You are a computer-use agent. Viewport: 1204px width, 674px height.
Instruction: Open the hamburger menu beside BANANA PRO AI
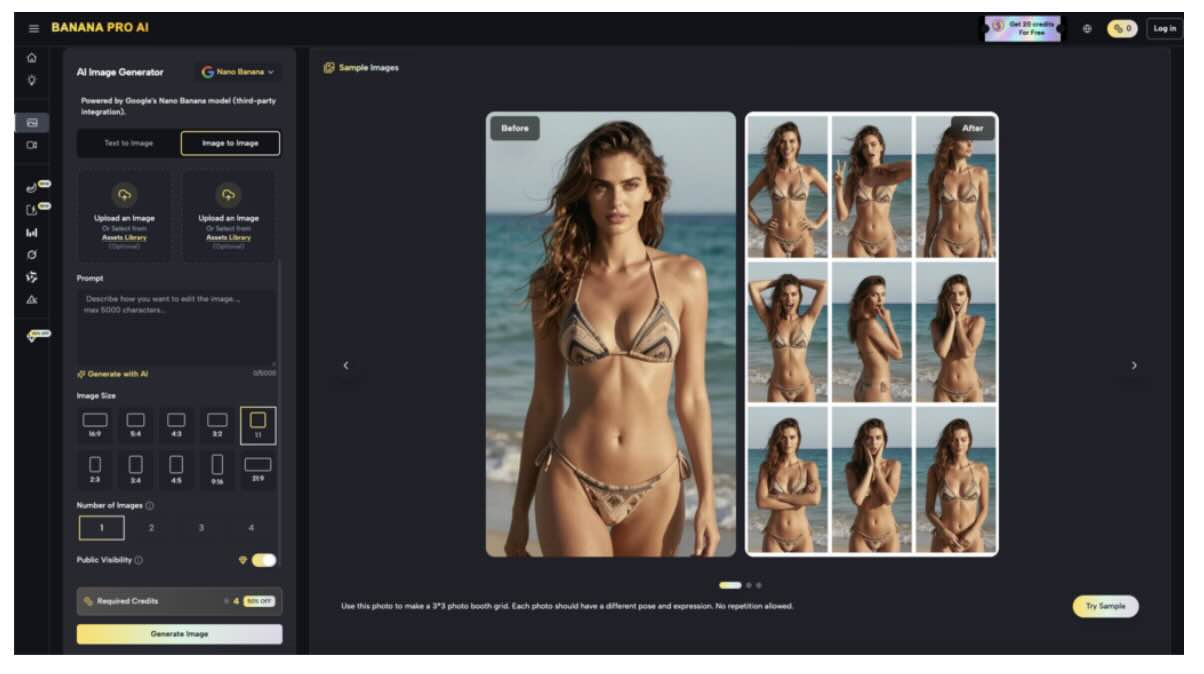tap(34, 28)
